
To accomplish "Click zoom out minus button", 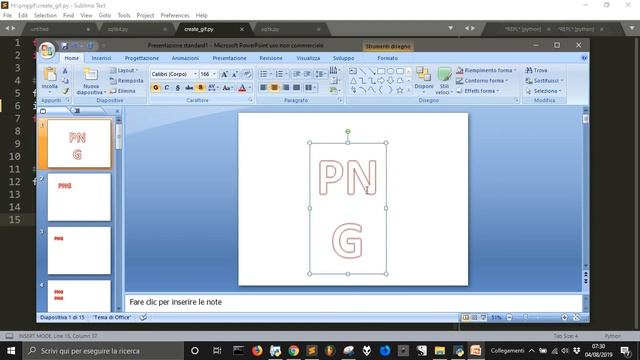I will click(509, 317).
